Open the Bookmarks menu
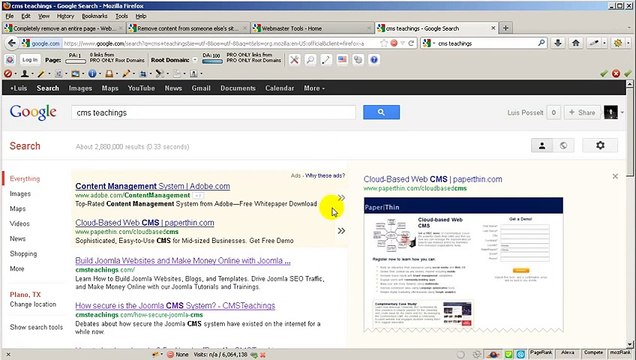Viewport: 636px width, 360px height. tap(95, 16)
